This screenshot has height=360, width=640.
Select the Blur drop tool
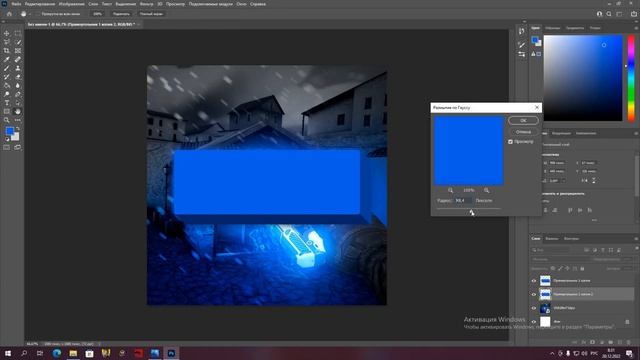[18, 86]
